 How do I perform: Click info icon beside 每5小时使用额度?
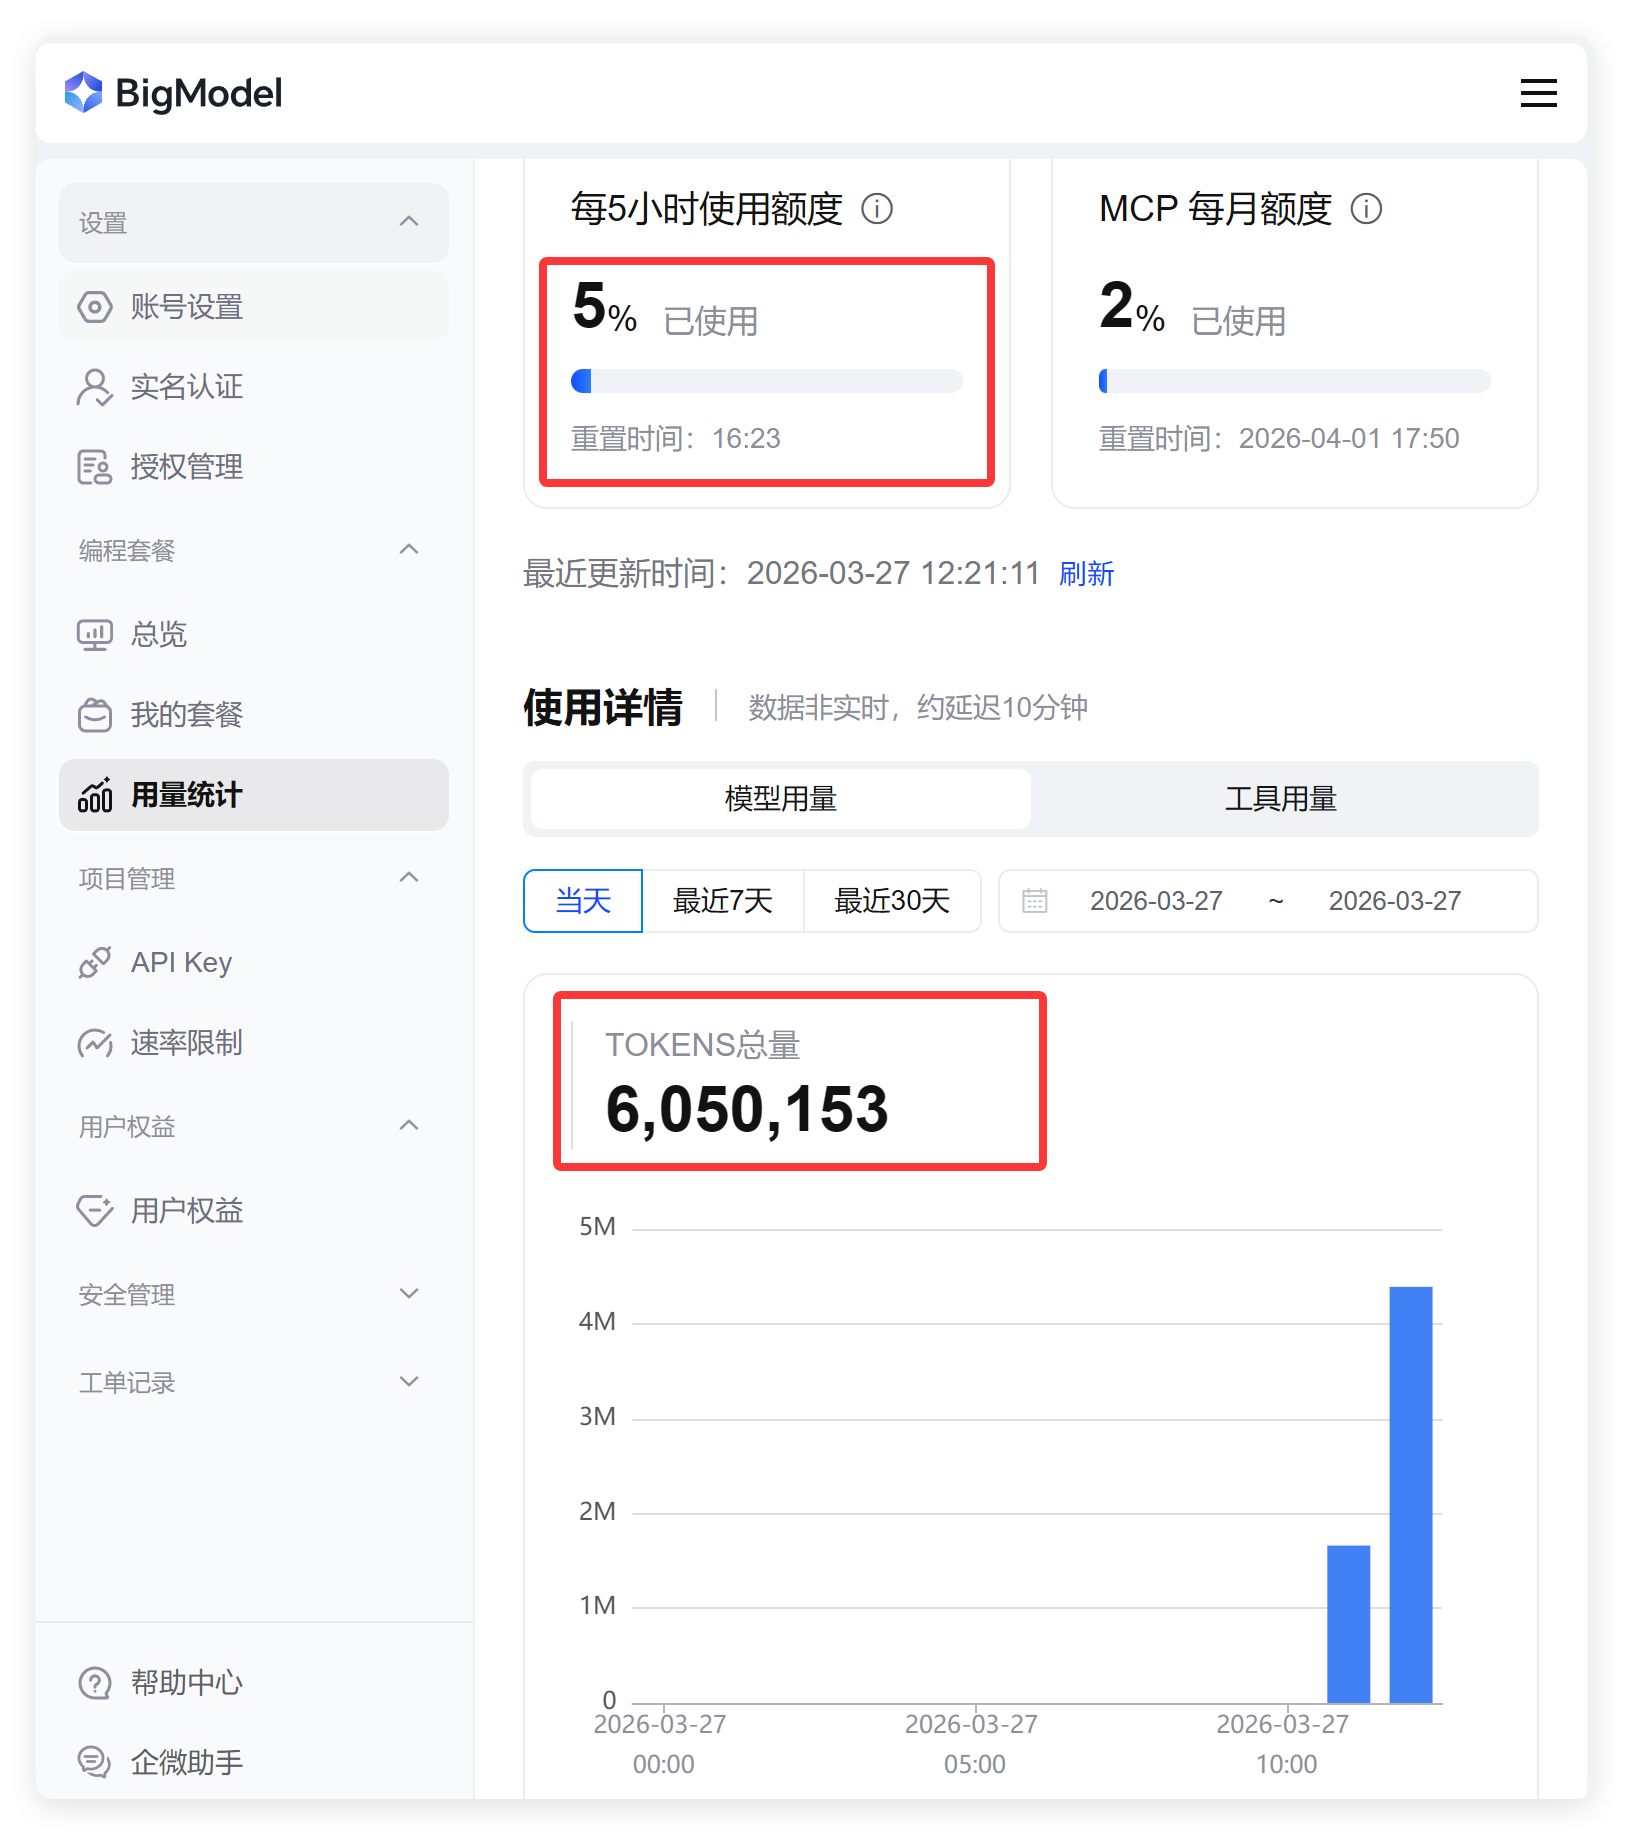point(877,209)
